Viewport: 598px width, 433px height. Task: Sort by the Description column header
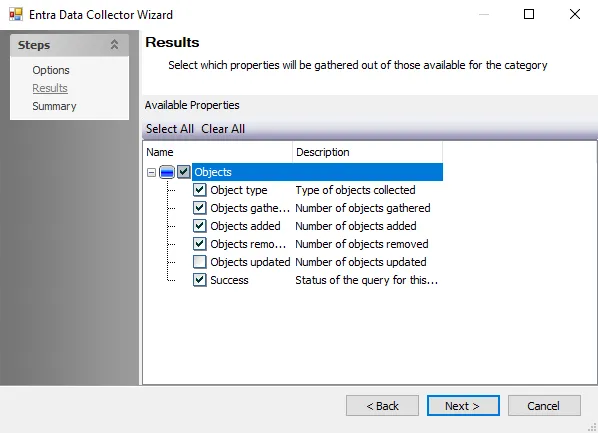(x=367, y=152)
